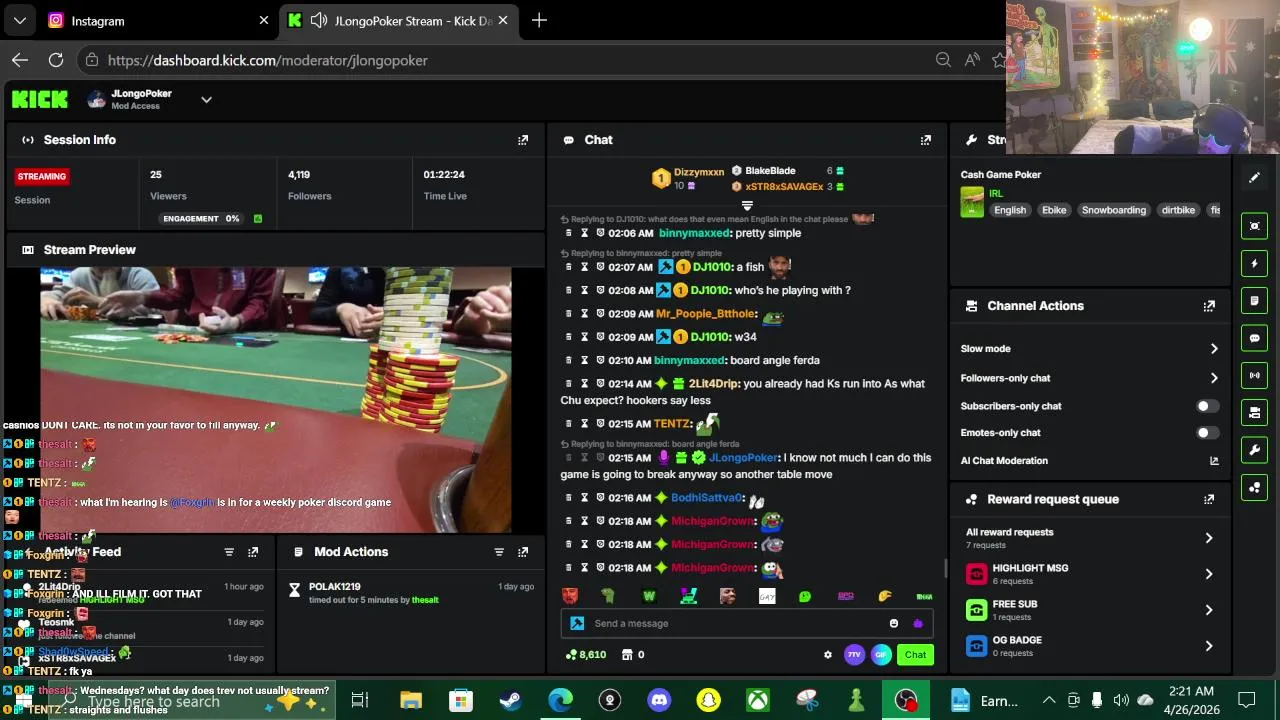Send message with the green Chat button

915,655
